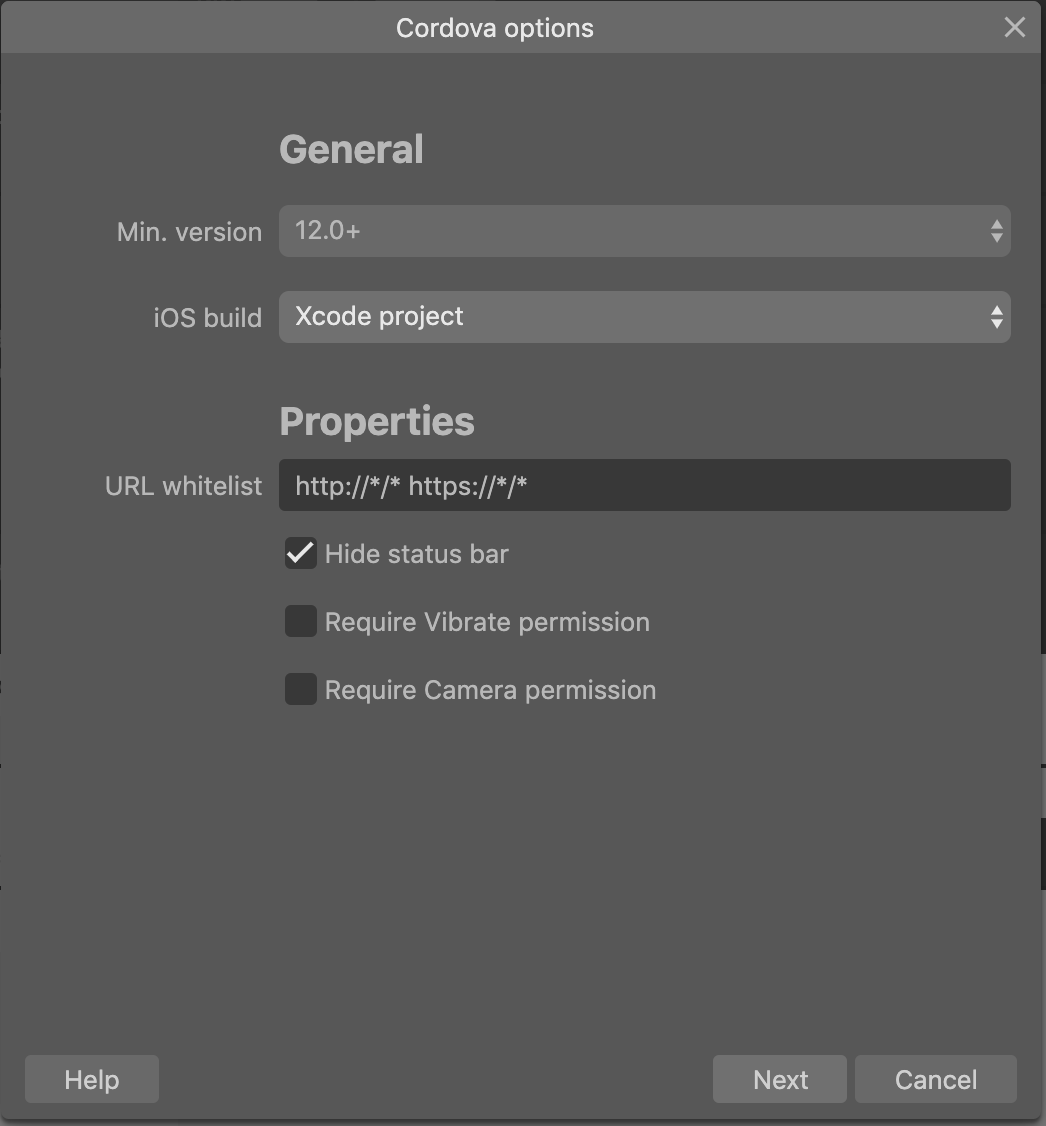Click the "iOS build" field label
The height and width of the screenshot is (1126, 1046).
[x=207, y=318]
